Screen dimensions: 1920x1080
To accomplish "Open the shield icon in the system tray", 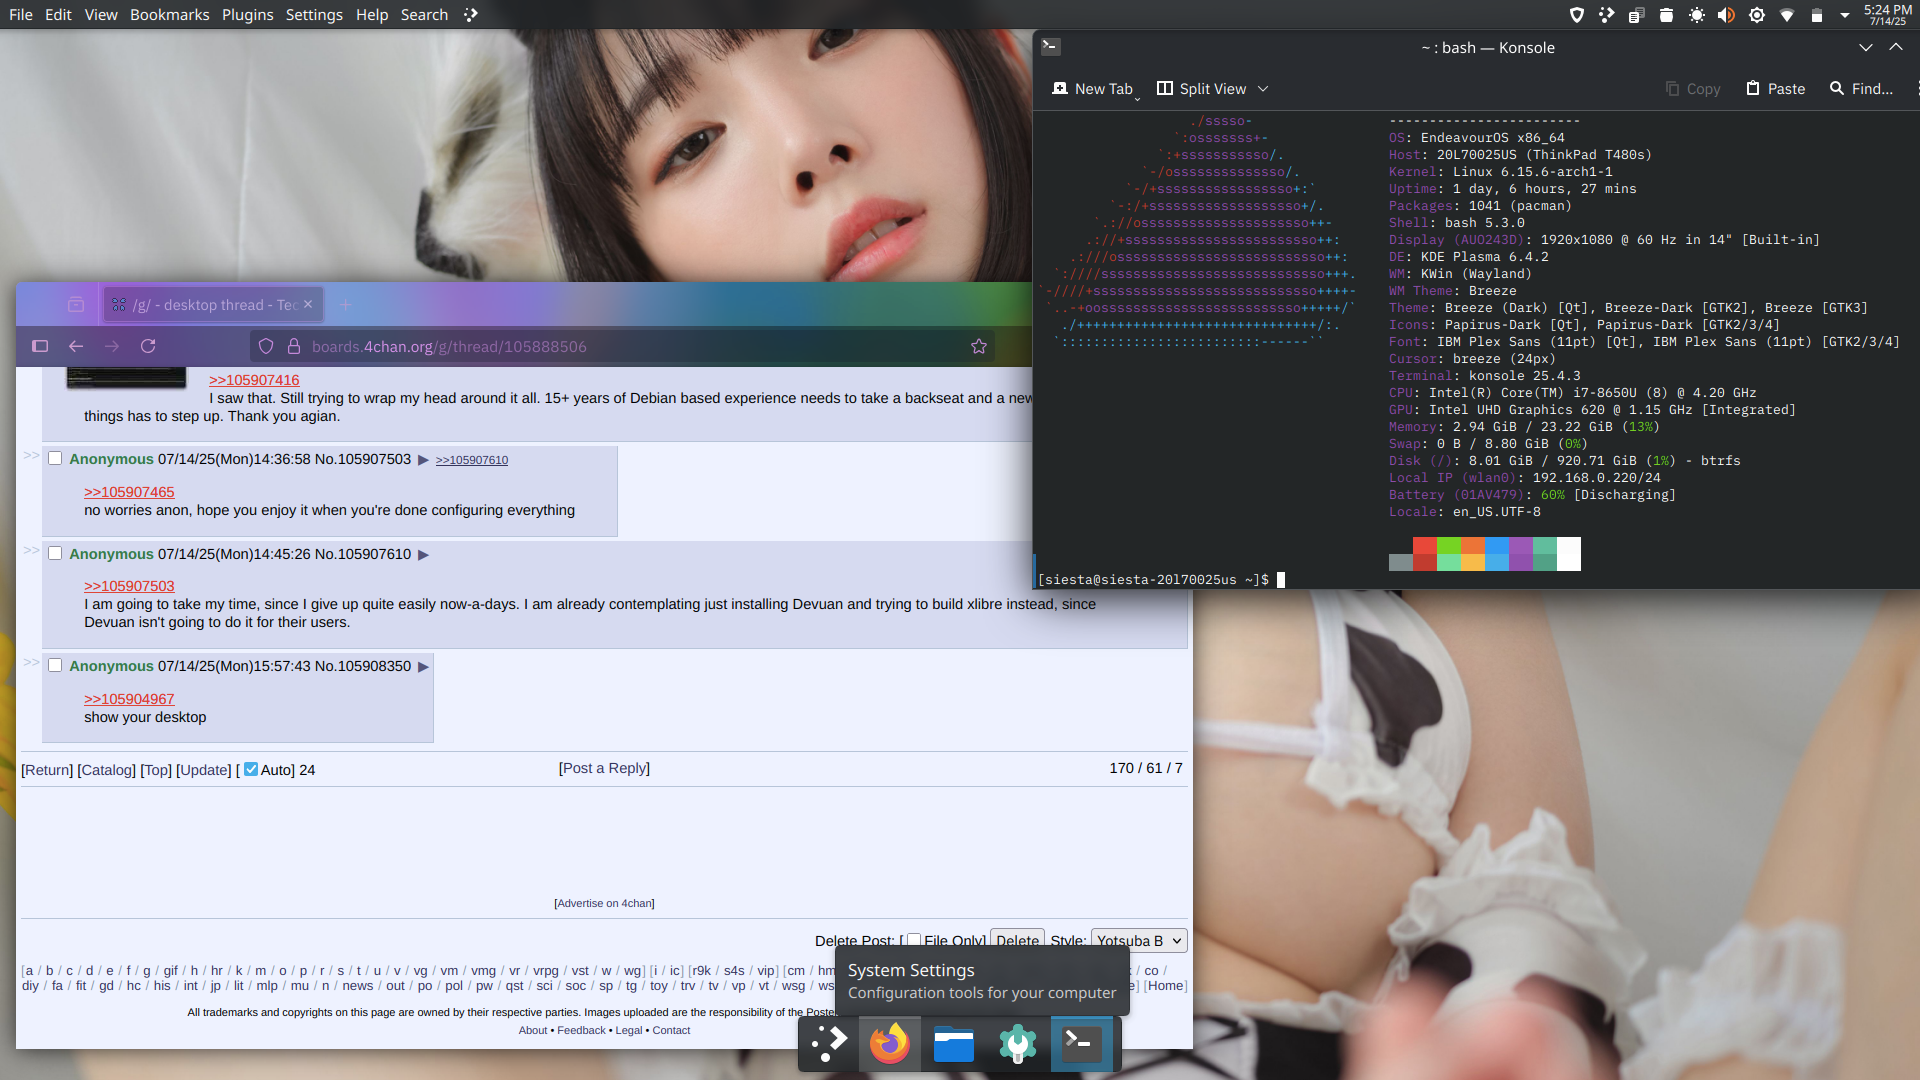I will click(1577, 15).
